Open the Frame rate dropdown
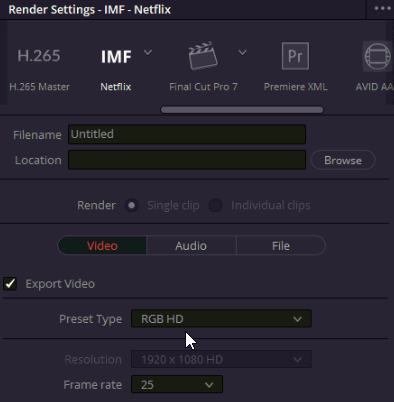This screenshot has height=402, width=394. click(x=177, y=384)
